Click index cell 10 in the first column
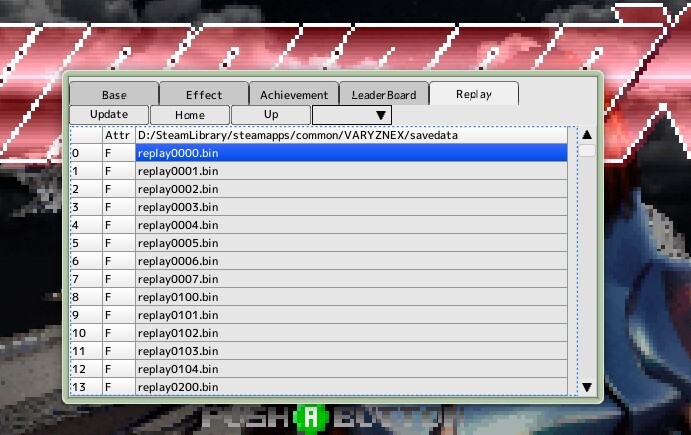Image resolution: width=691 pixels, height=435 pixels. (x=86, y=333)
